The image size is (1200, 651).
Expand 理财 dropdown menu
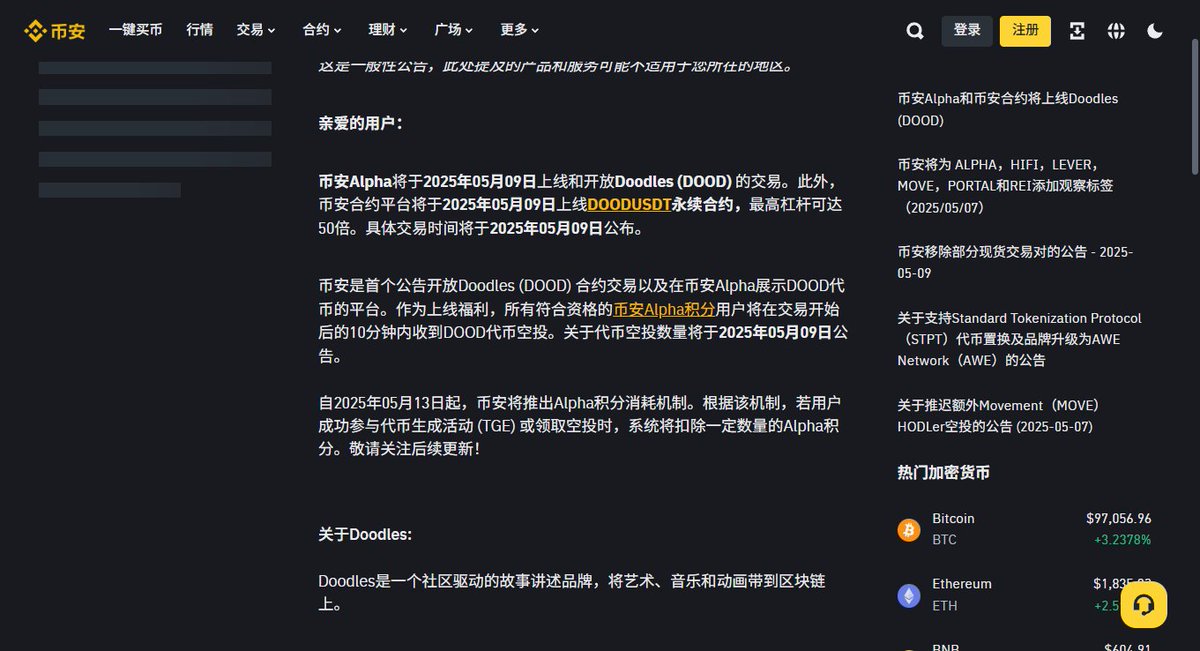point(388,30)
